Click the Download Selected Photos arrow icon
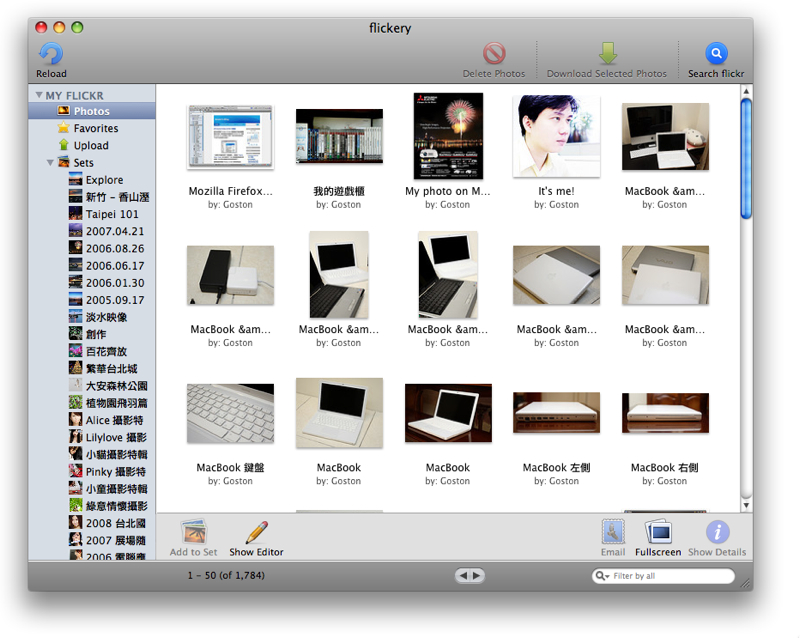The width and height of the screenshot is (800, 638). [607, 53]
